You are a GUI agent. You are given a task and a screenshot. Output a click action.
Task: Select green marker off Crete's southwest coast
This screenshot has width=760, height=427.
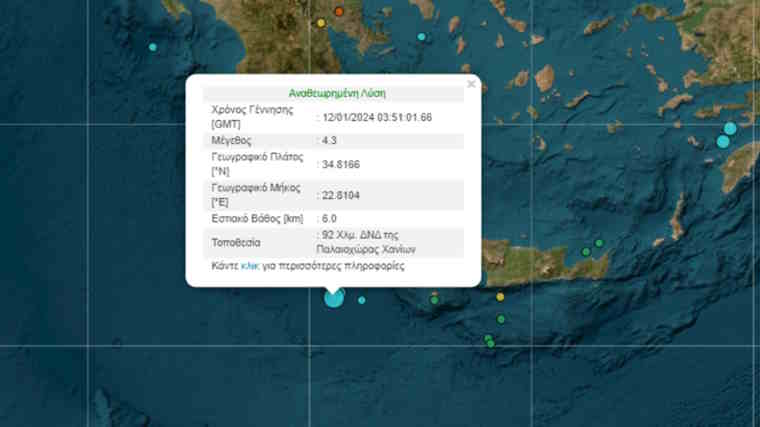[435, 300]
